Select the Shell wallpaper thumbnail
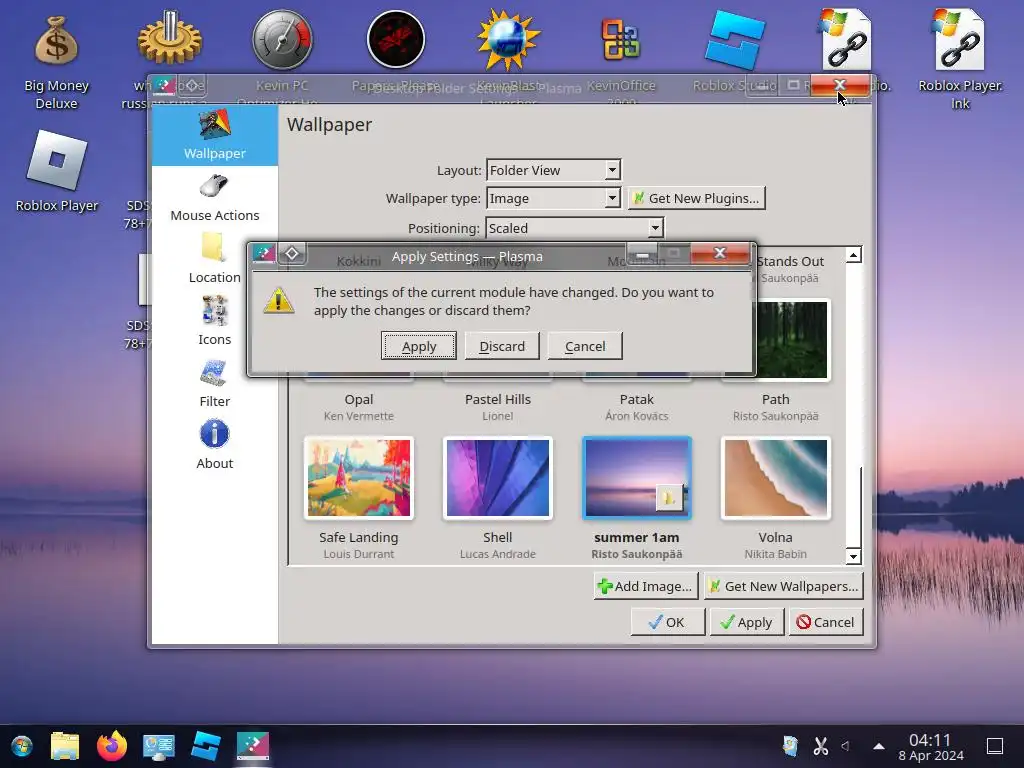Image resolution: width=1024 pixels, height=768 pixels. pyautogui.click(x=498, y=478)
